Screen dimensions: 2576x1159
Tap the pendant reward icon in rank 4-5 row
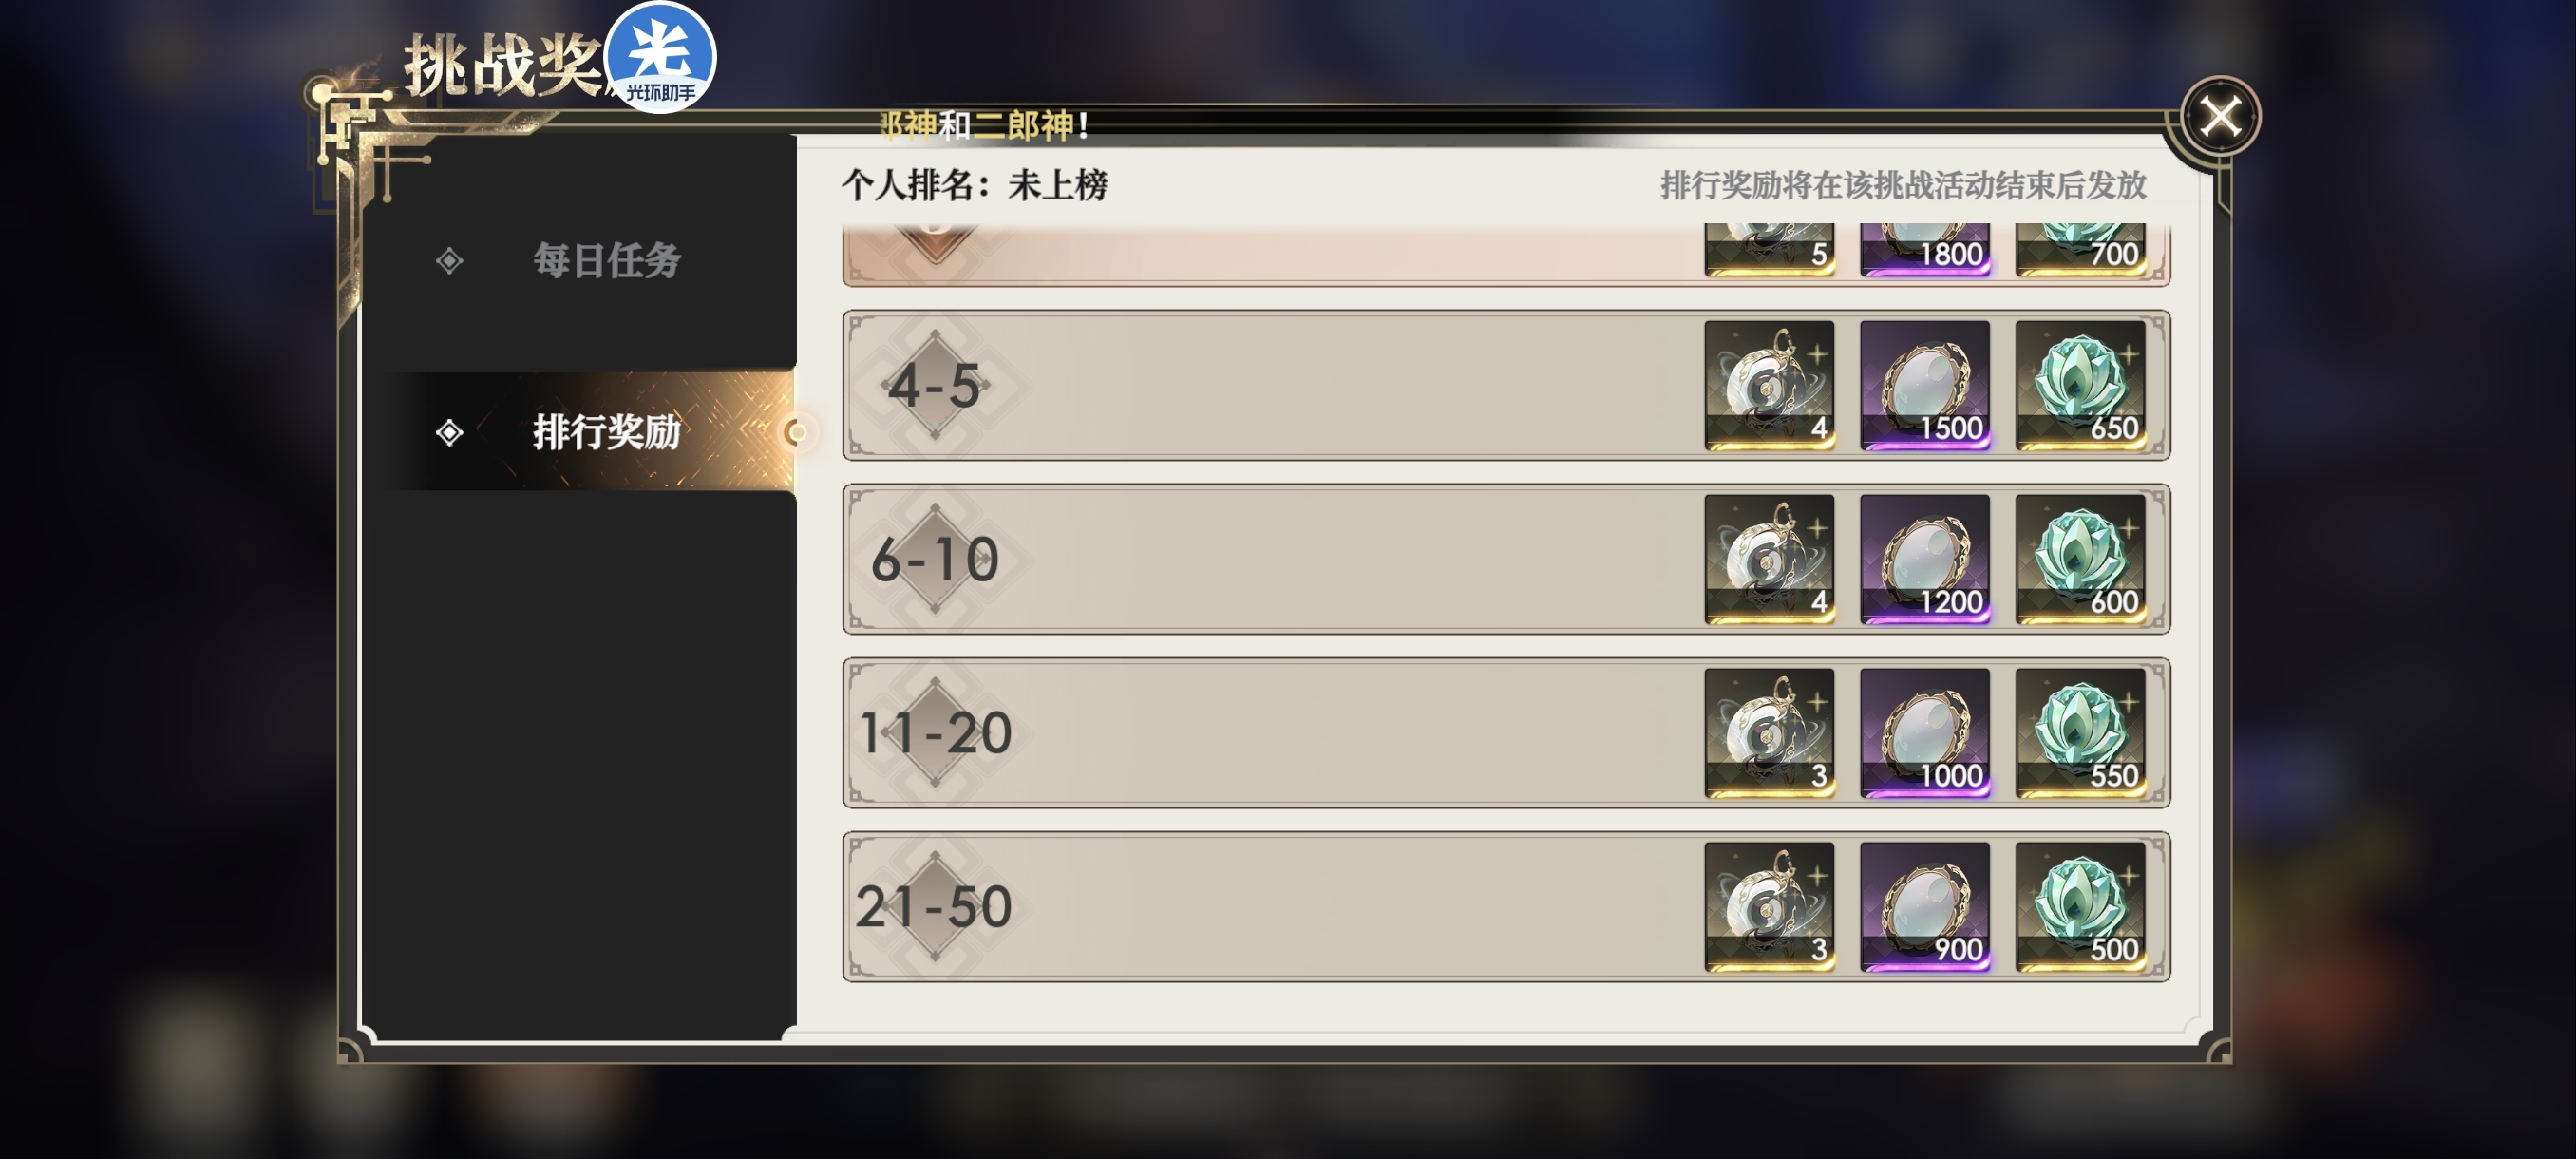pos(1768,385)
